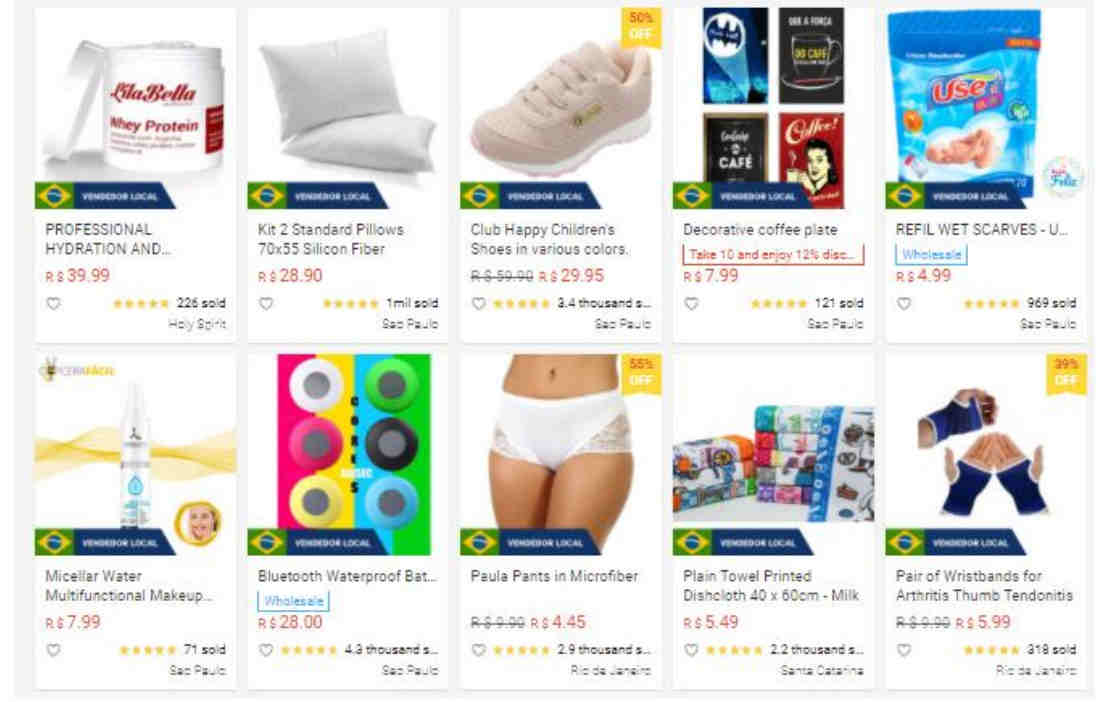Favorite the Refil Wet Scarves item
Image resolution: width=1107 pixels, height=702 pixels.
tap(904, 304)
